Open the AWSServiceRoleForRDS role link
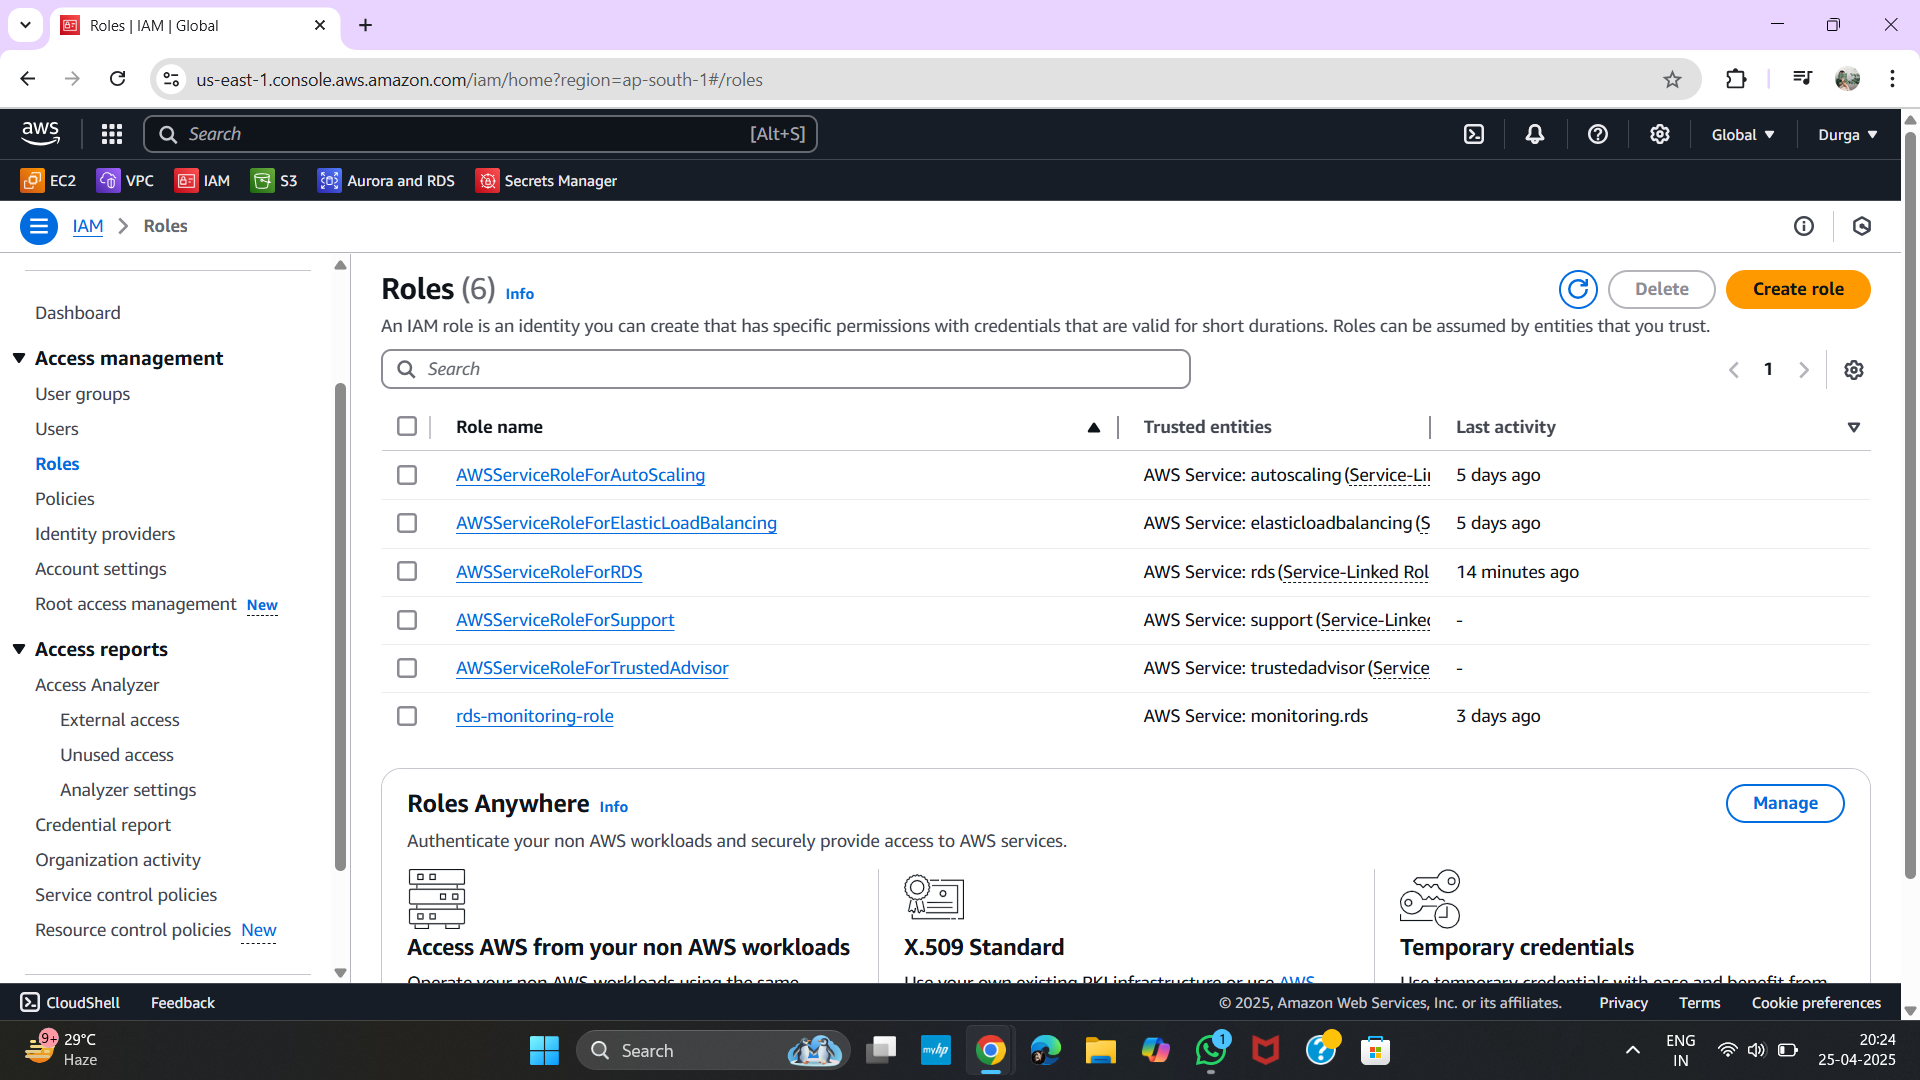This screenshot has width=1920, height=1080. pos(549,572)
